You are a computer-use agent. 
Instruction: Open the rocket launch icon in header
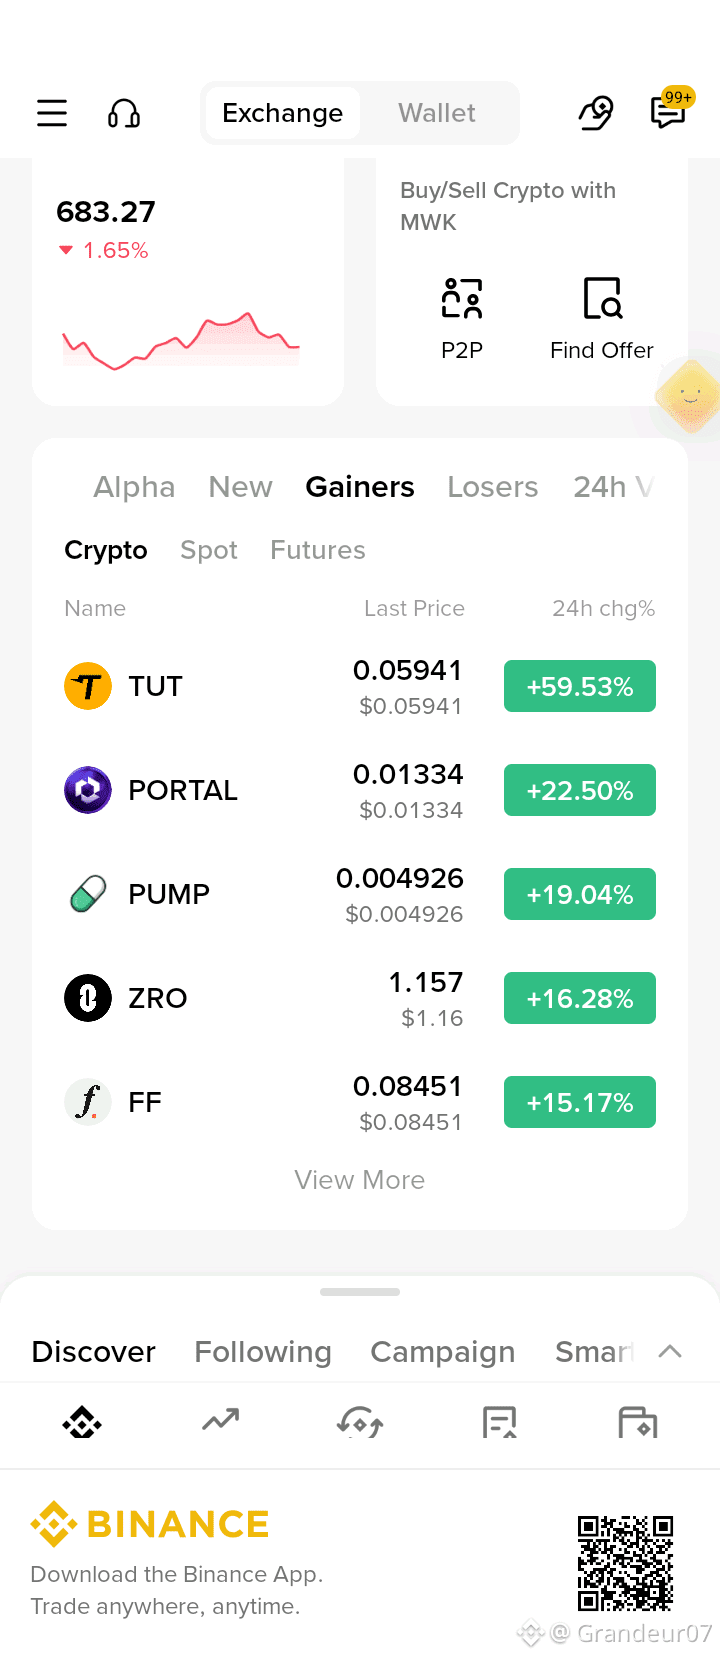pyautogui.click(x=596, y=113)
